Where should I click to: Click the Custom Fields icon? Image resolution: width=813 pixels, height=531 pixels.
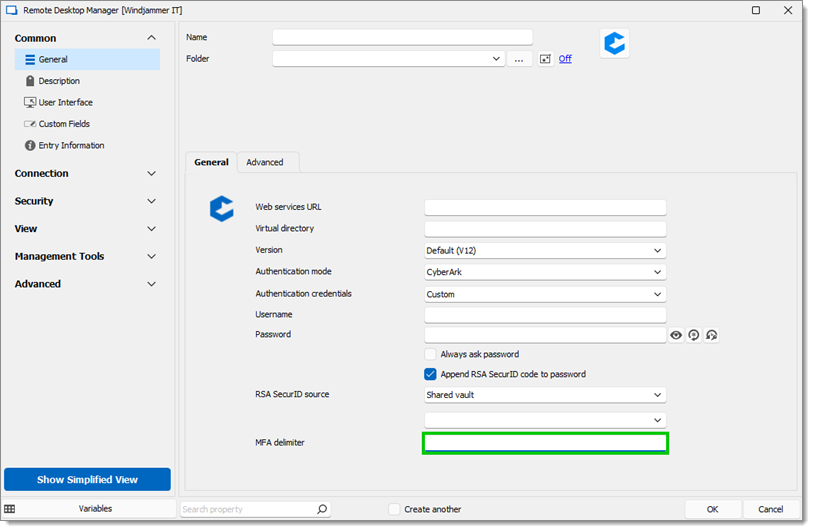pos(30,124)
